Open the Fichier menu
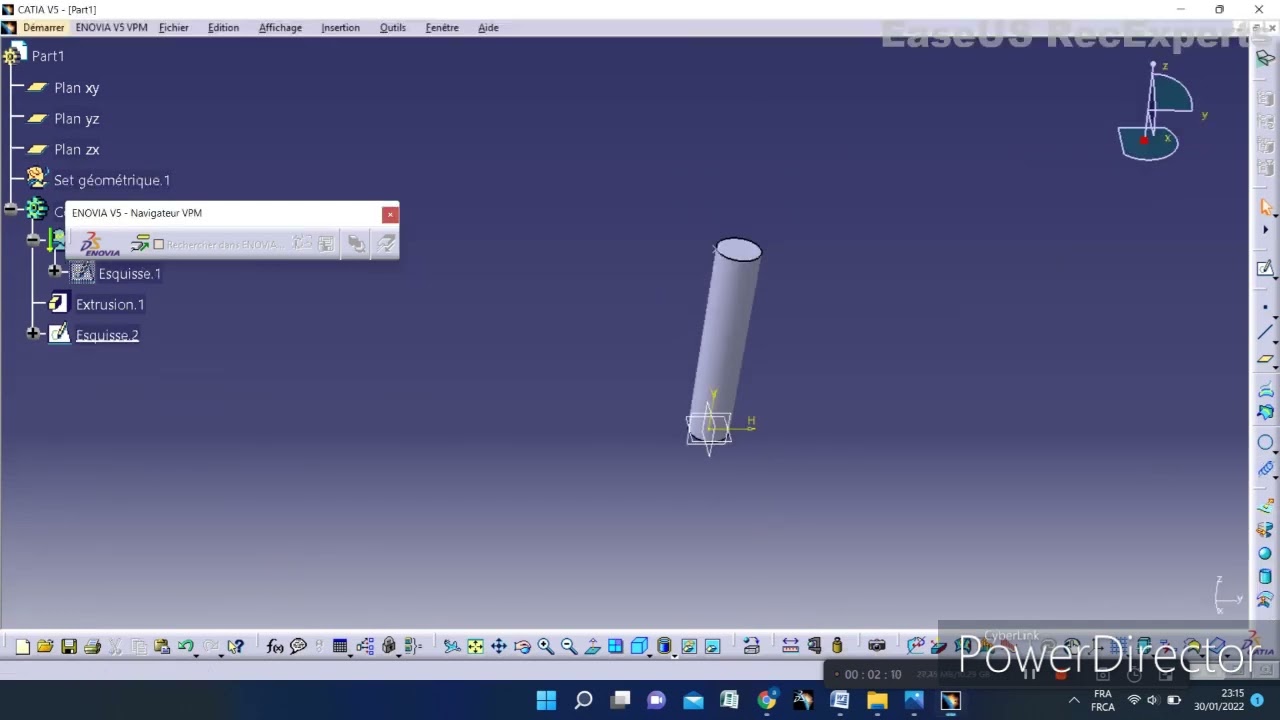Screen dimensions: 1280x720 click(173, 27)
